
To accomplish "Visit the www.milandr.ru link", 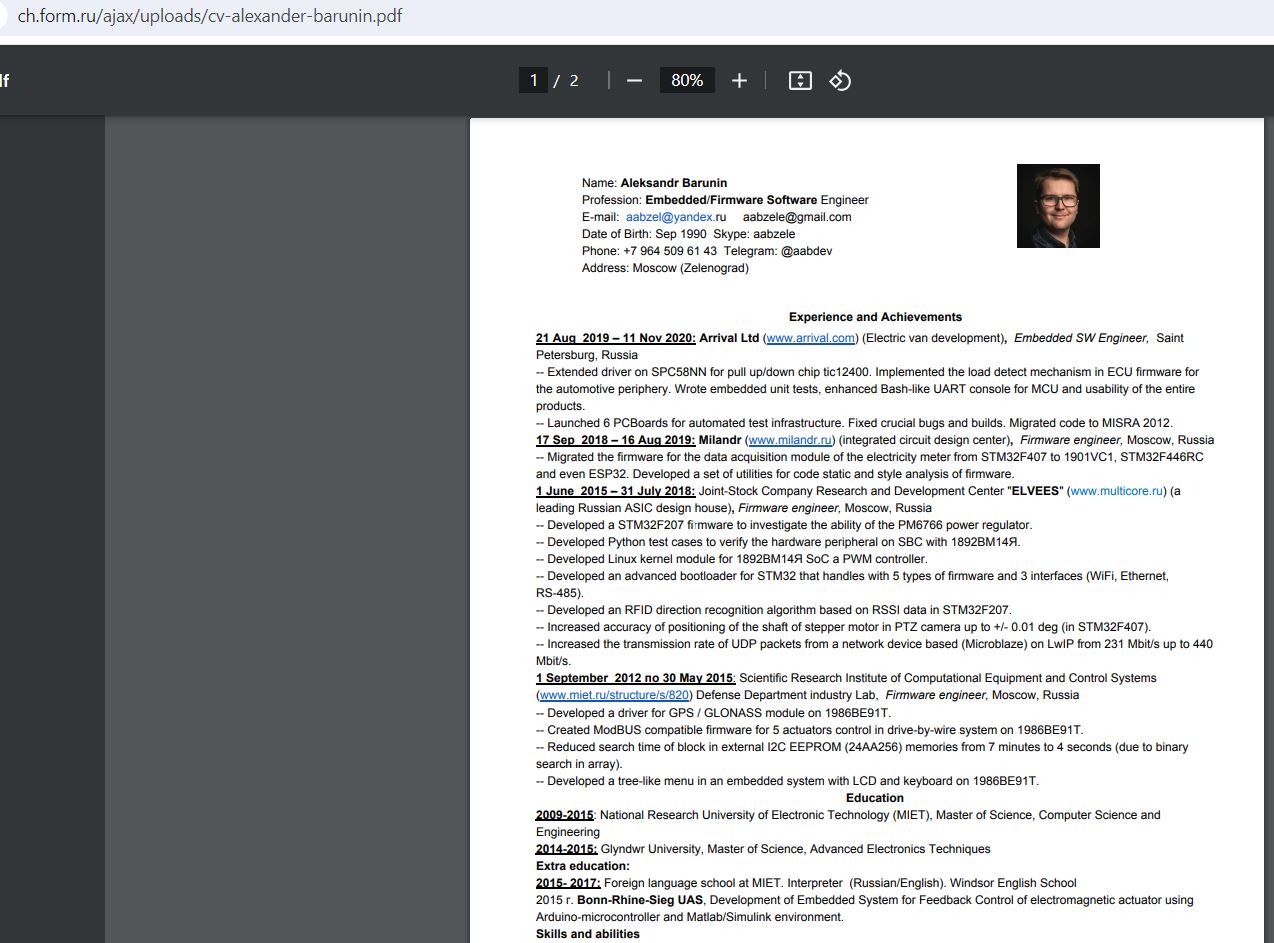I will 791,440.
